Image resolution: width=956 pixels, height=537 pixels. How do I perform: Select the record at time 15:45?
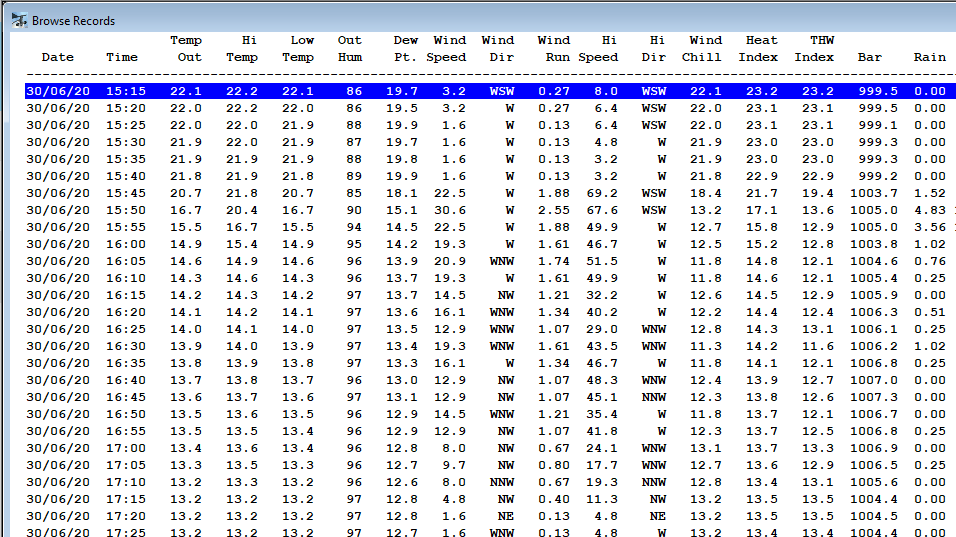tap(490, 193)
